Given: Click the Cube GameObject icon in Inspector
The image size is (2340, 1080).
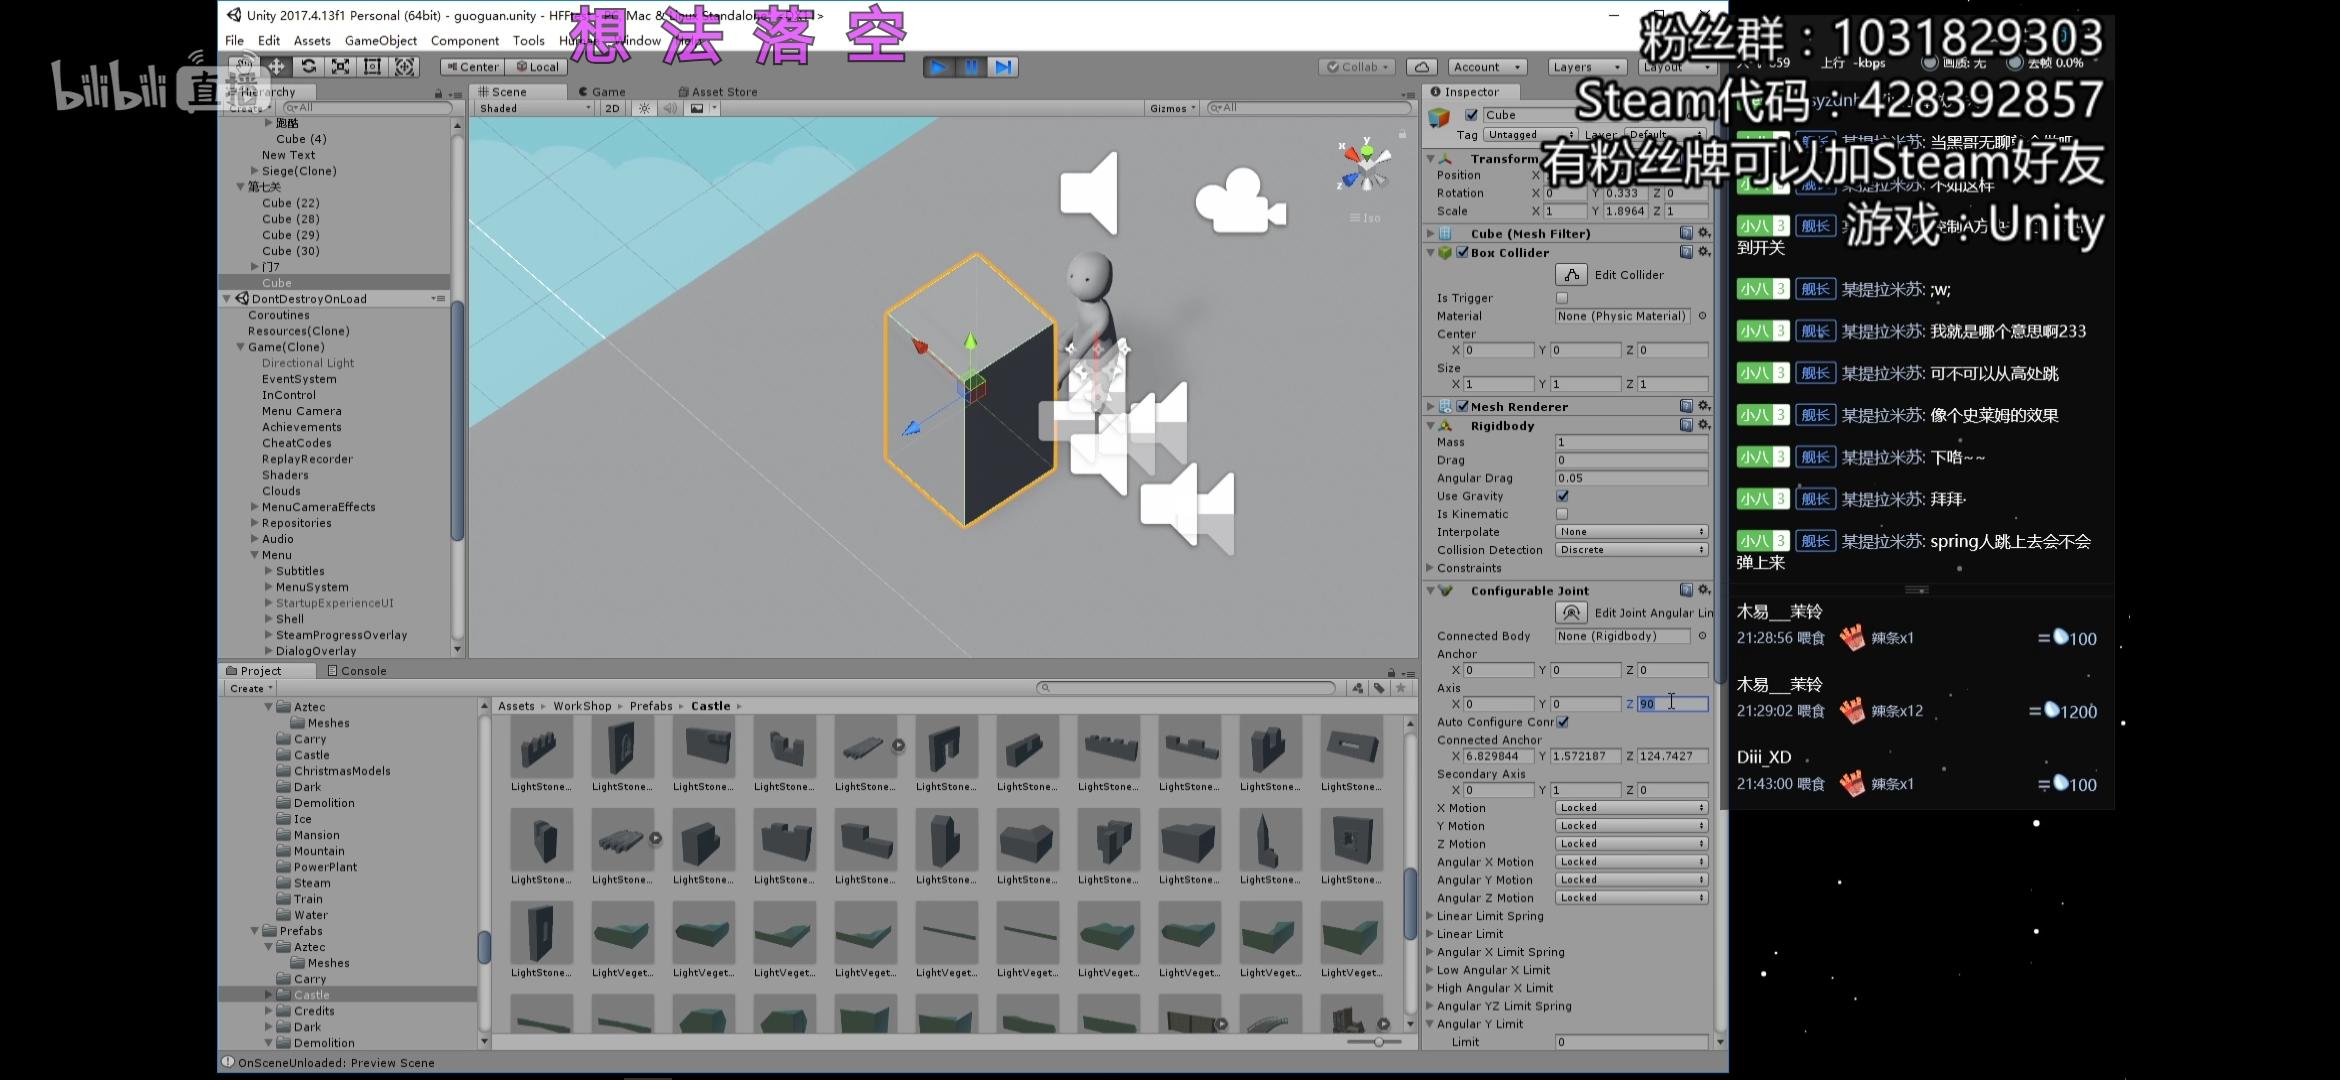Looking at the screenshot, I should (x=1440, y=118).
